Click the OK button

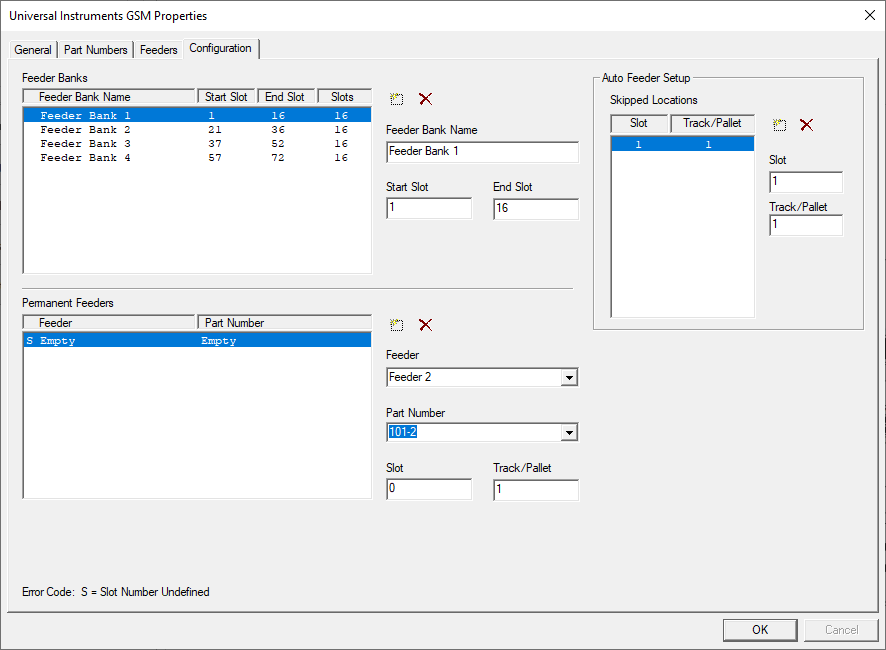(x=760, y=629)
